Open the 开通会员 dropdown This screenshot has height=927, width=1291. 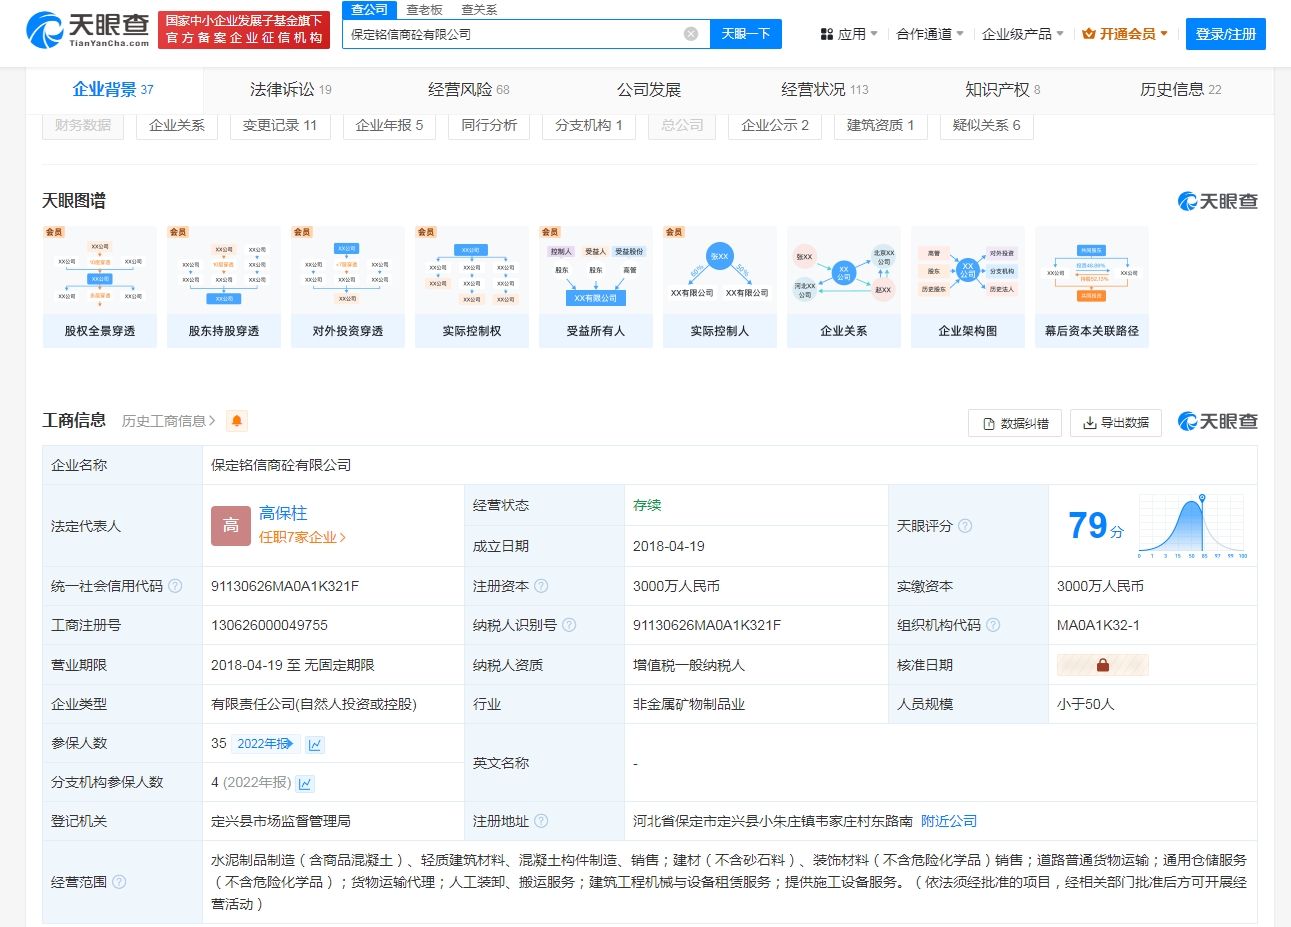pyautogui.click(x=1125, y=34)
